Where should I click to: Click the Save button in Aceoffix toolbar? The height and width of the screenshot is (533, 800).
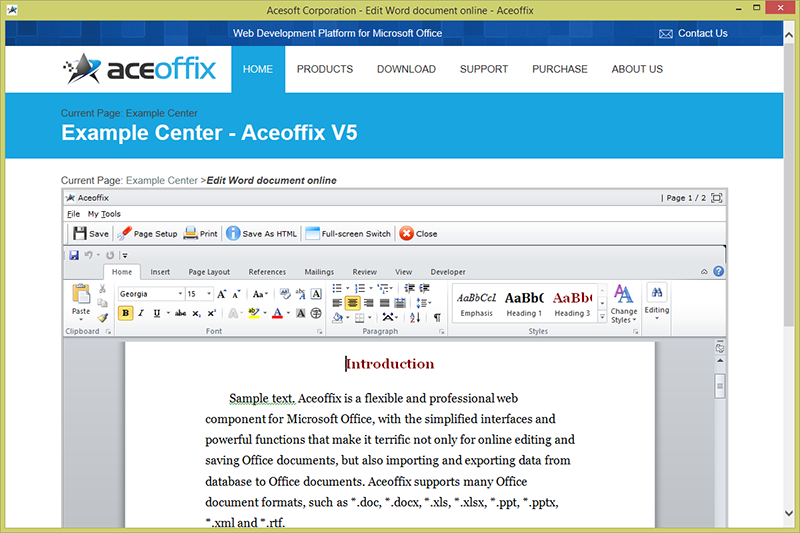point(91,234)
